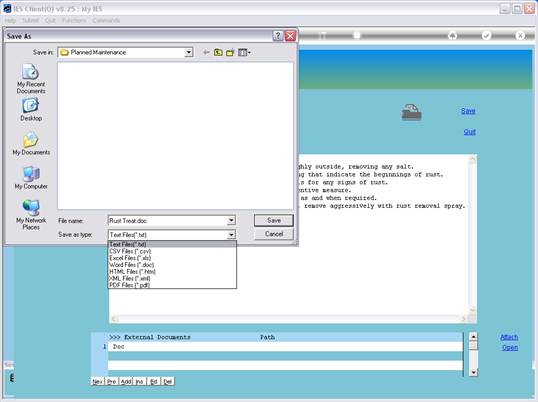
Task: Create a new folder with toolbar icon
Action: click(x=230, y=52)
